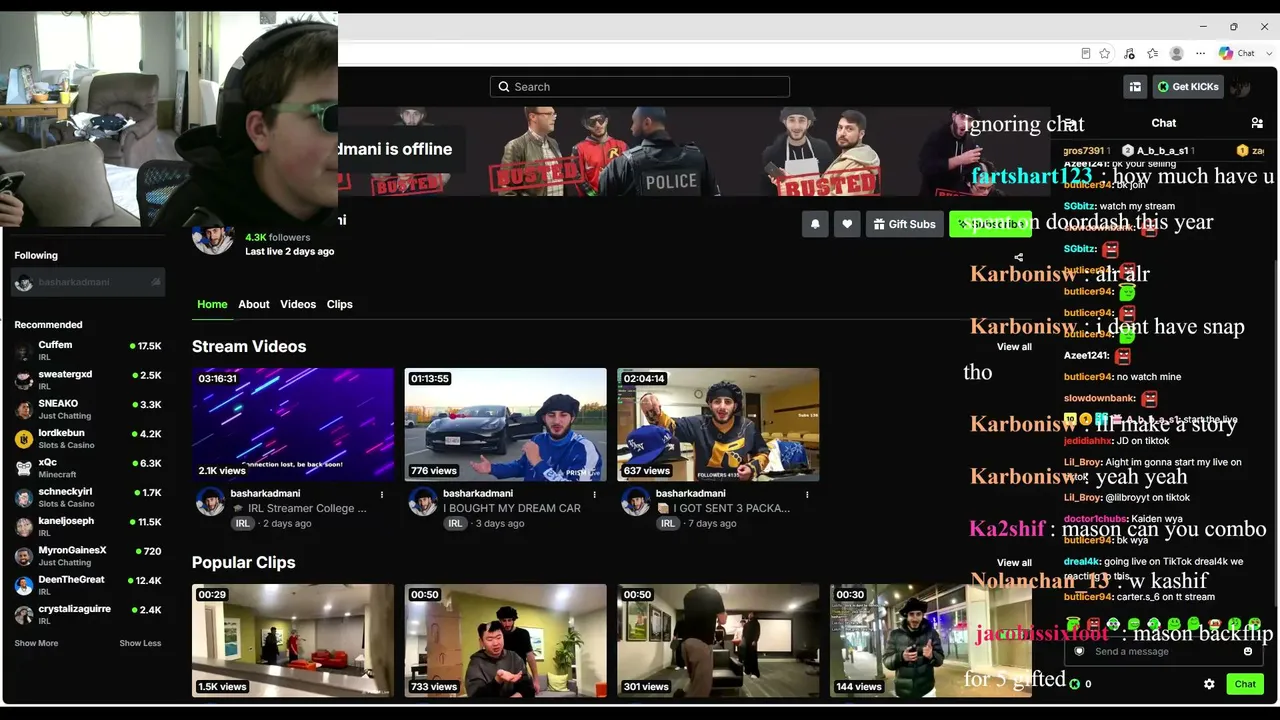The height and width of the screenshot is (720, 1280).
Task: Click the Kick user avatar top right
Action: pos(1240,87)
